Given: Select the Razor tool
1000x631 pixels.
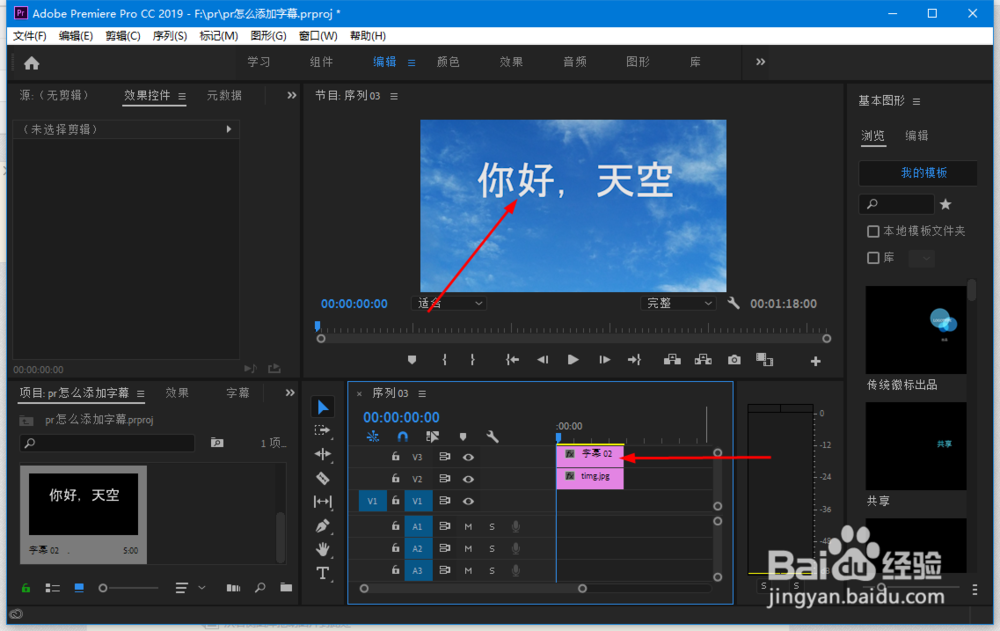Looking at the screenshot, I should coord(322,479).
